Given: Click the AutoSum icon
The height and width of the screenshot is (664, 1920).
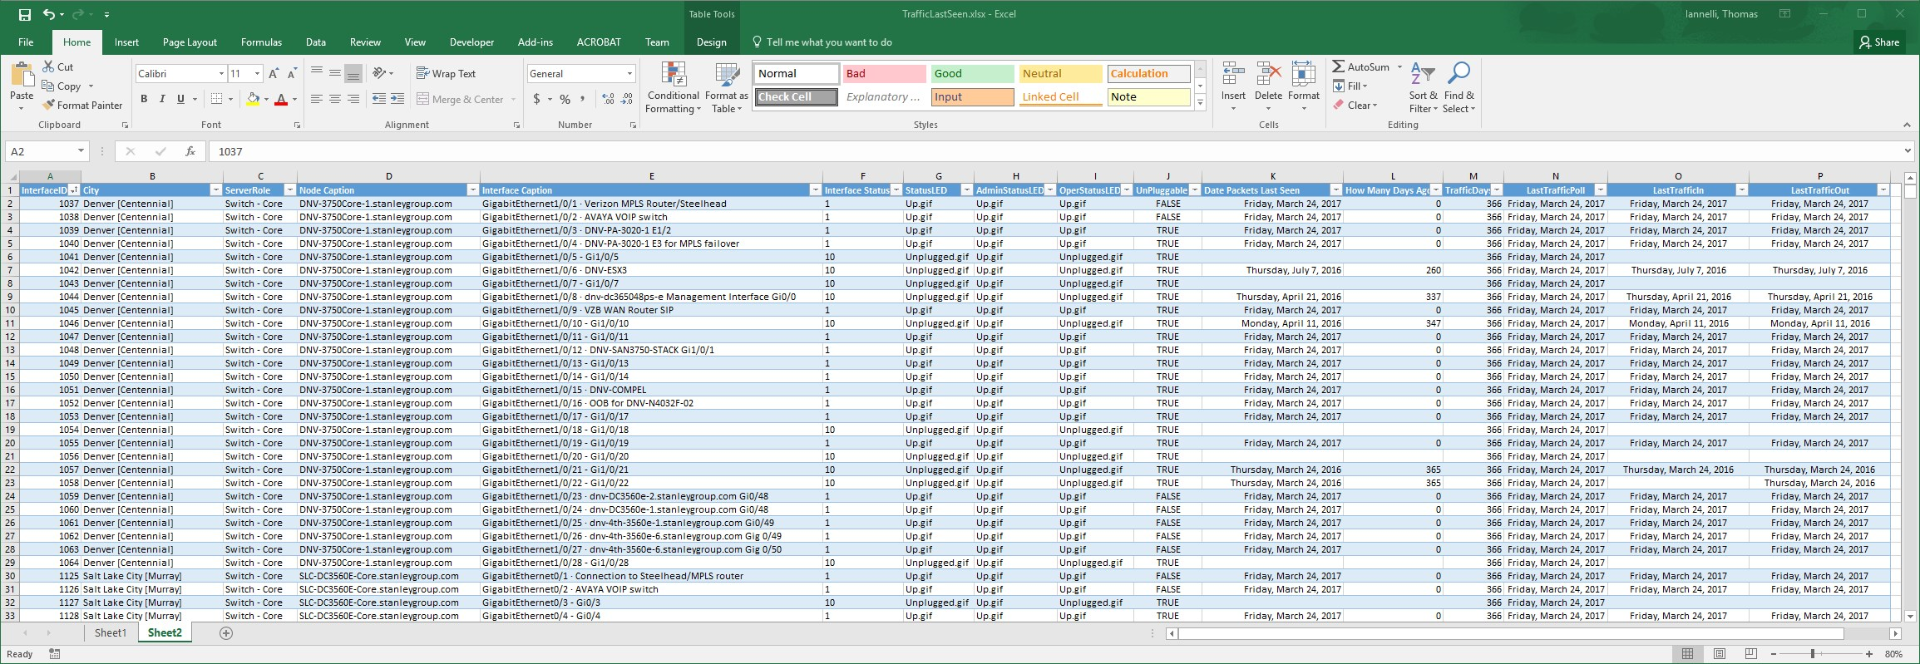Looking at the screenshot, I should click(1361, 67).
